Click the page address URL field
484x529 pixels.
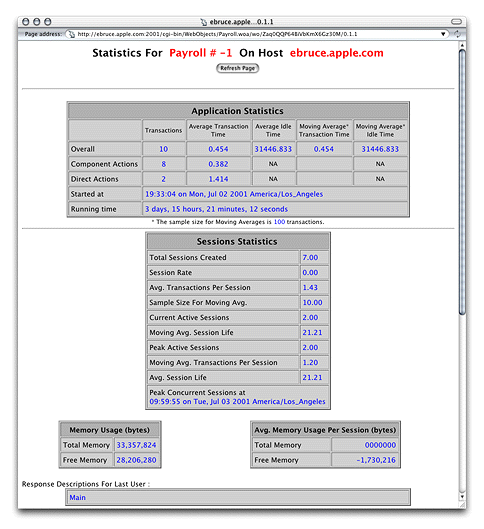coord(256,34)
